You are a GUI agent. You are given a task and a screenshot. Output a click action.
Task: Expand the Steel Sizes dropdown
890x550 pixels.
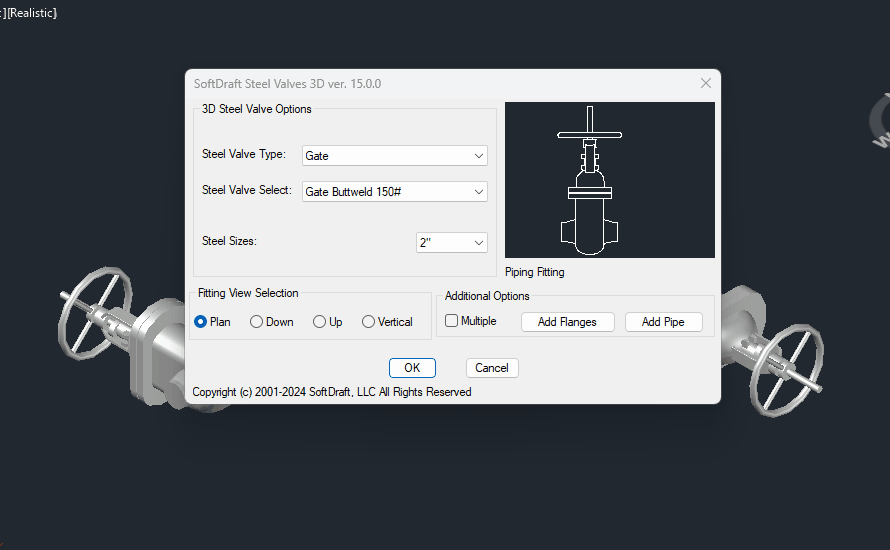click(x=452, y=242)
